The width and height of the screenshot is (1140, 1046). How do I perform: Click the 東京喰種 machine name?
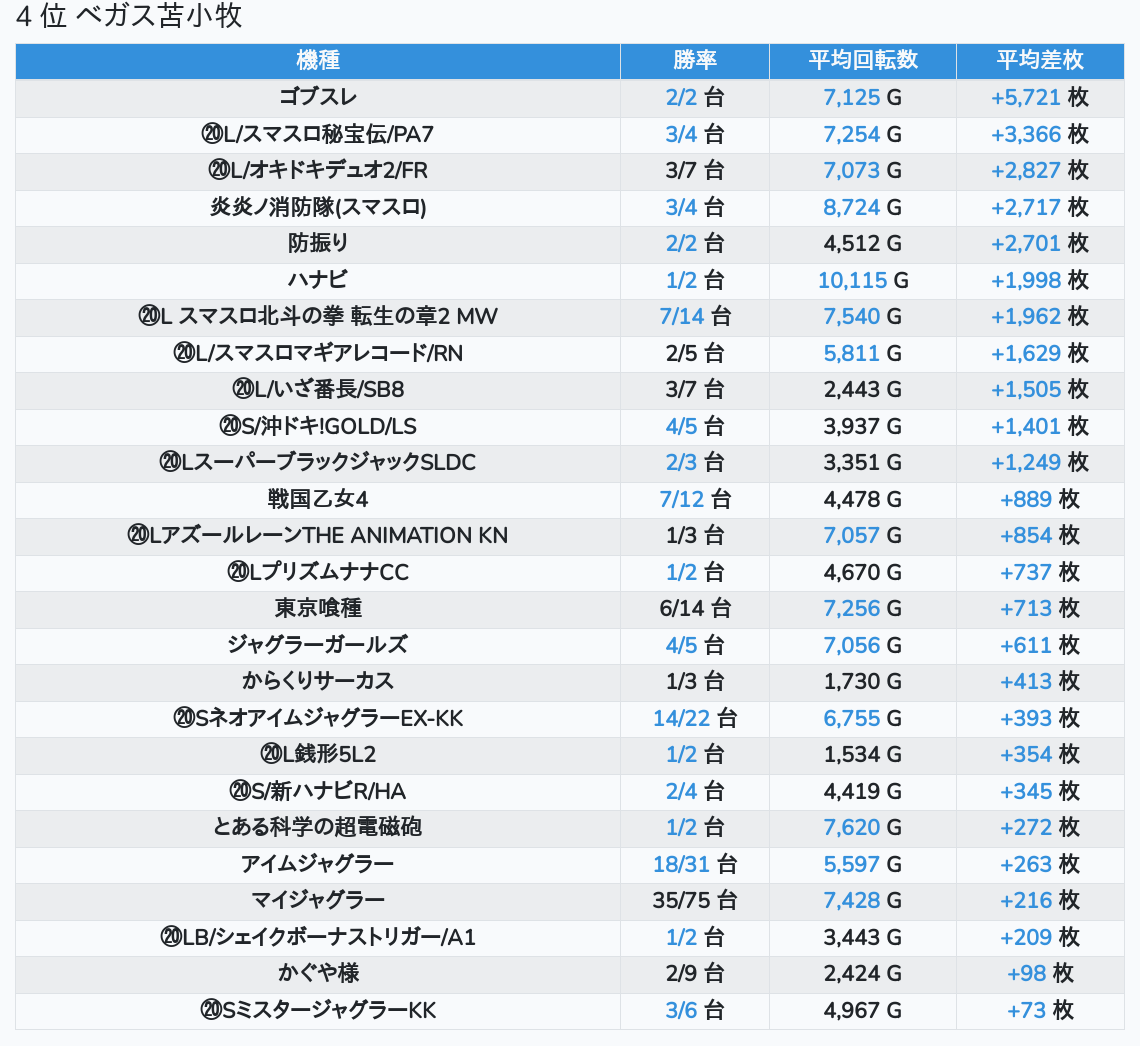(x=318, y=609)
